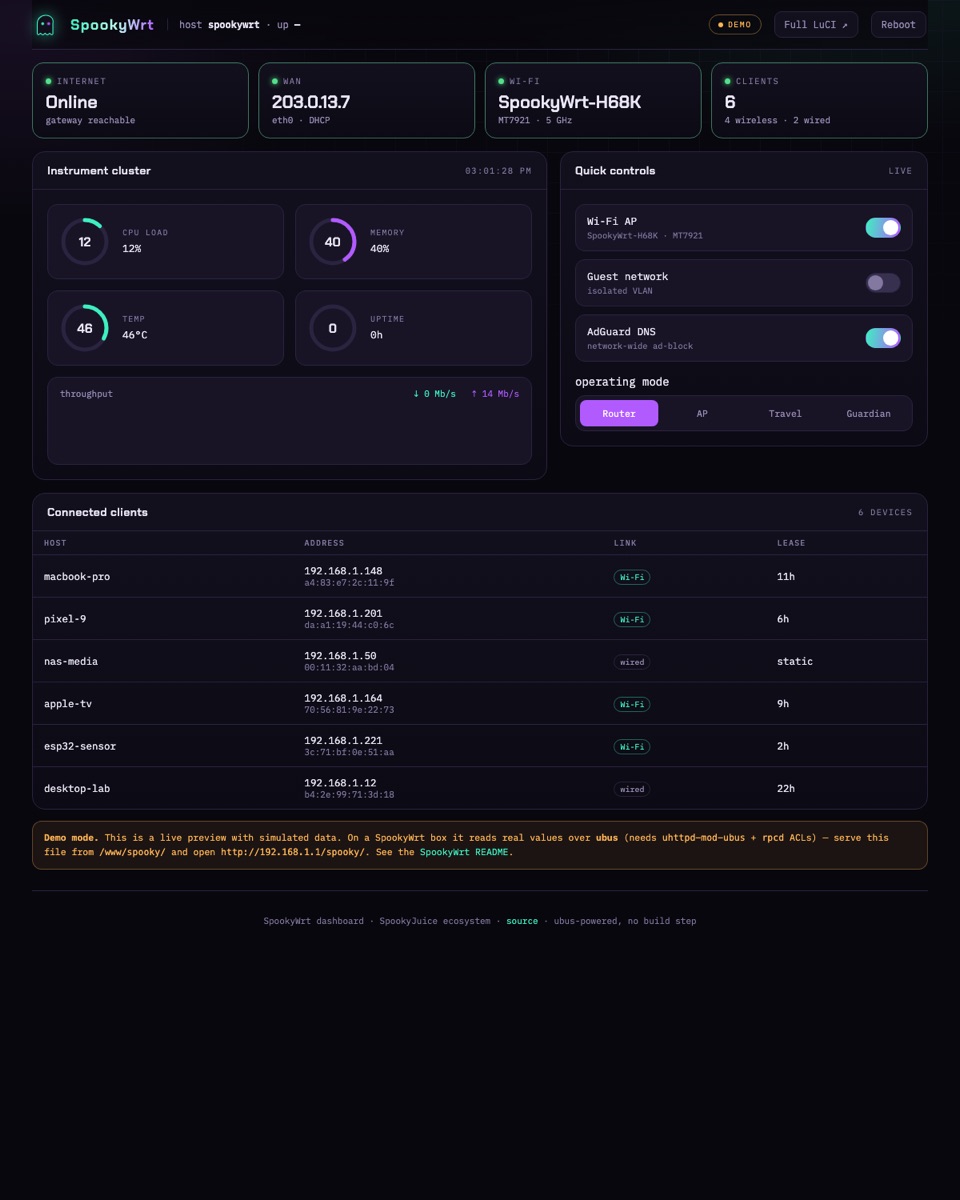
Task: Click the address 192.168.1.148
Action: [343, 571]
